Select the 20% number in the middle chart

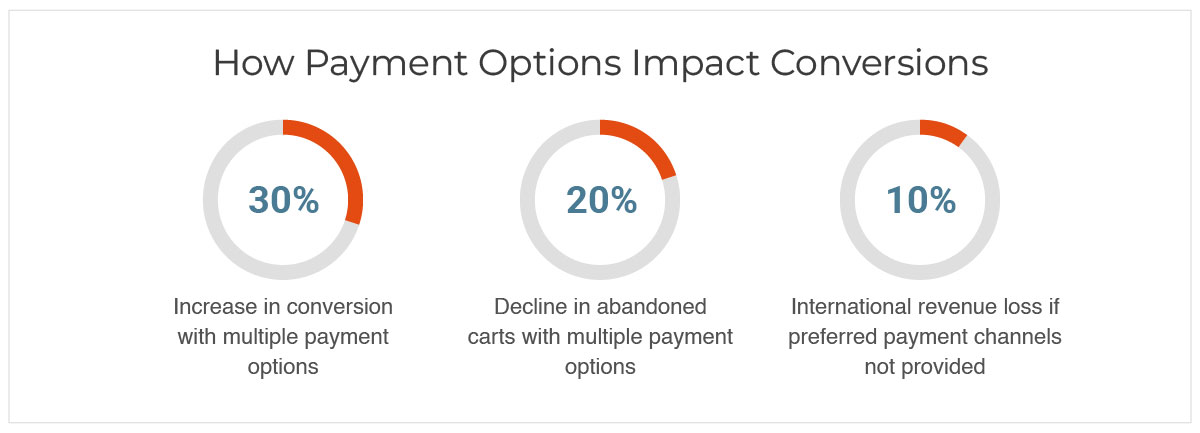[601, 200]
